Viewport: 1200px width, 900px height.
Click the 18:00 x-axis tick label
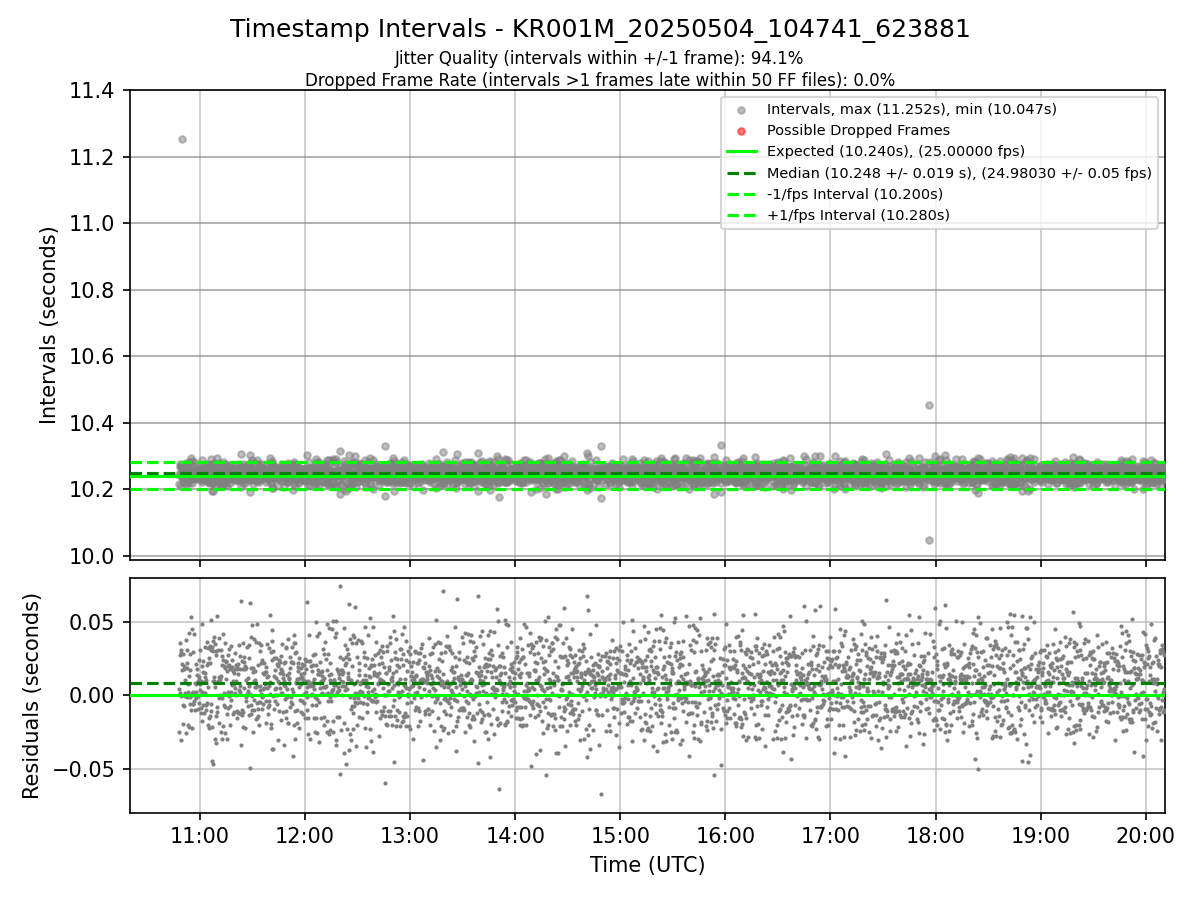[935, 835]
